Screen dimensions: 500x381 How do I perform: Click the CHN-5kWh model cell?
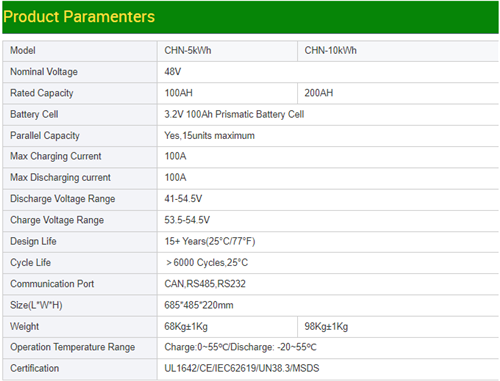click(227, 51)
